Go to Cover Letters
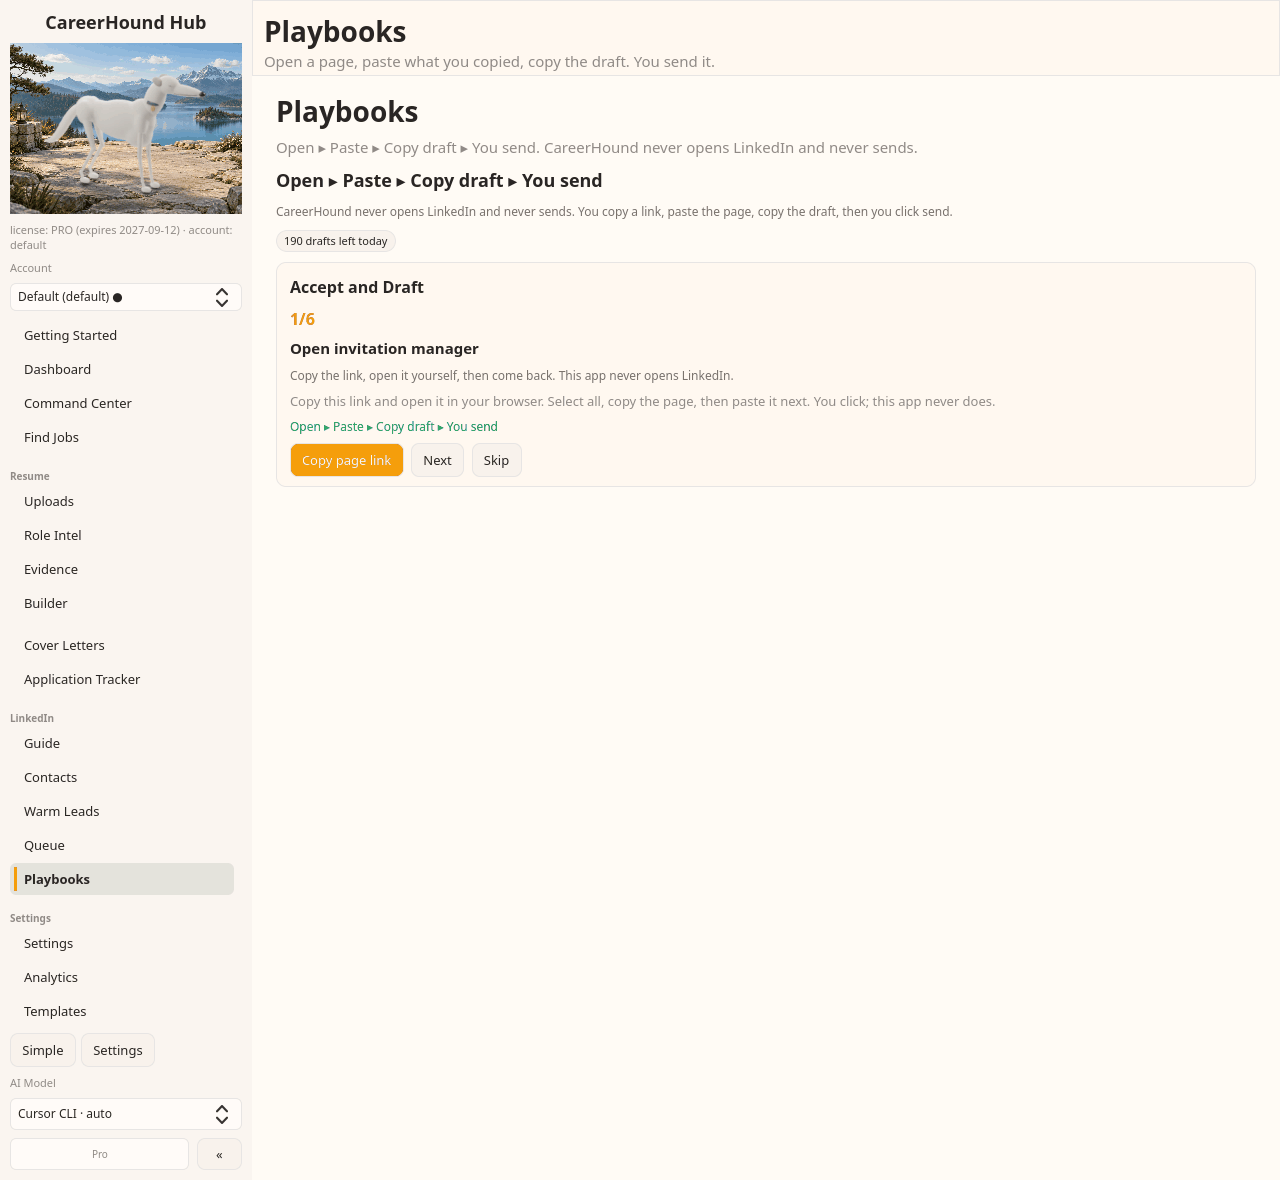Viewport: 1280px width, 1180px height. tap(122, 645)
